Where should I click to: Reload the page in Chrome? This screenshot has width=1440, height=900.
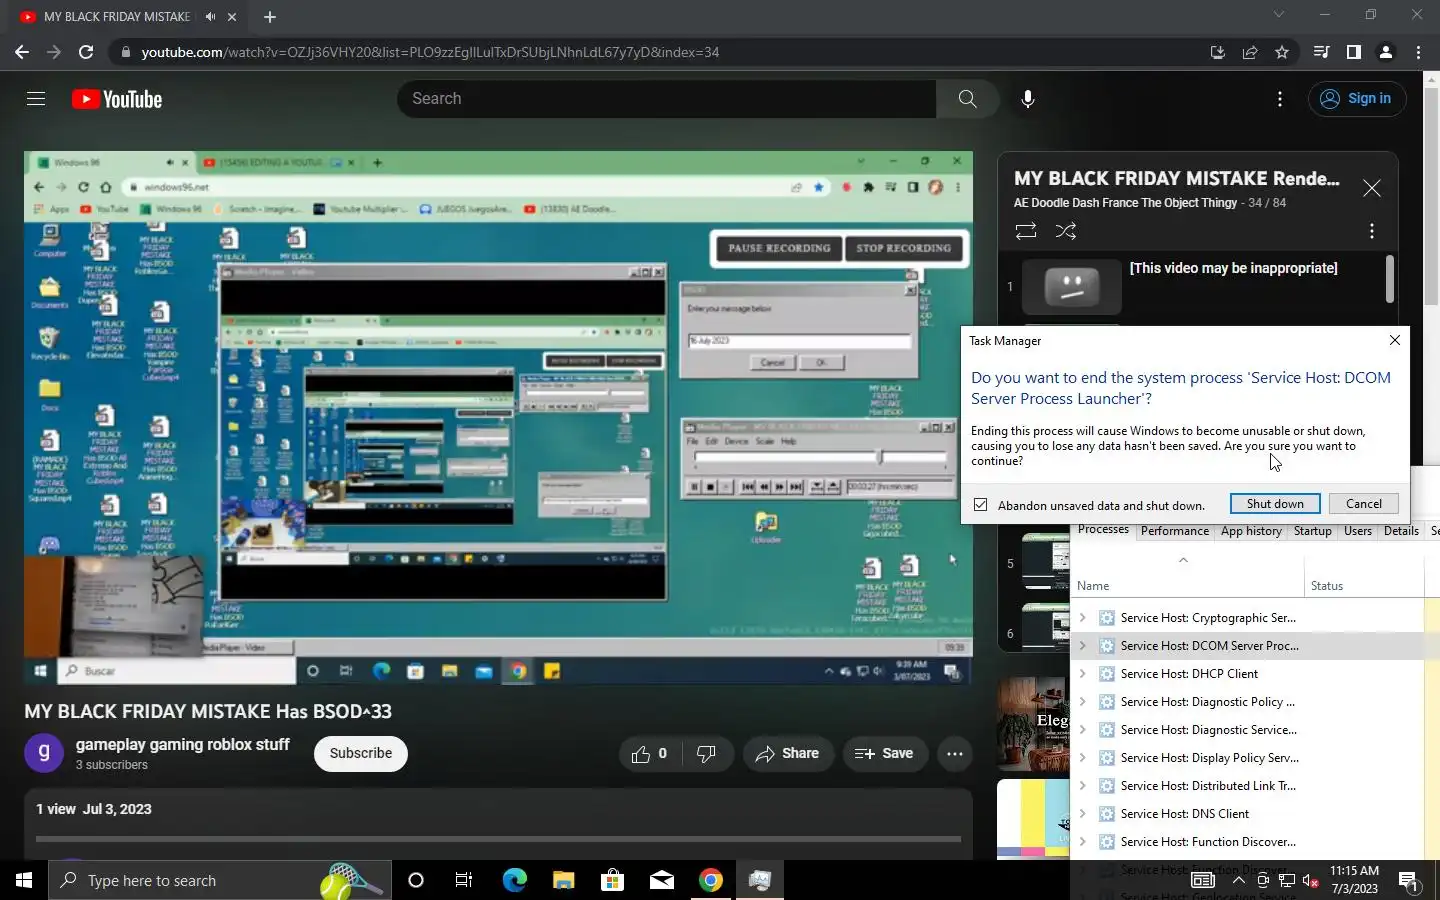(x=86, y=52)
